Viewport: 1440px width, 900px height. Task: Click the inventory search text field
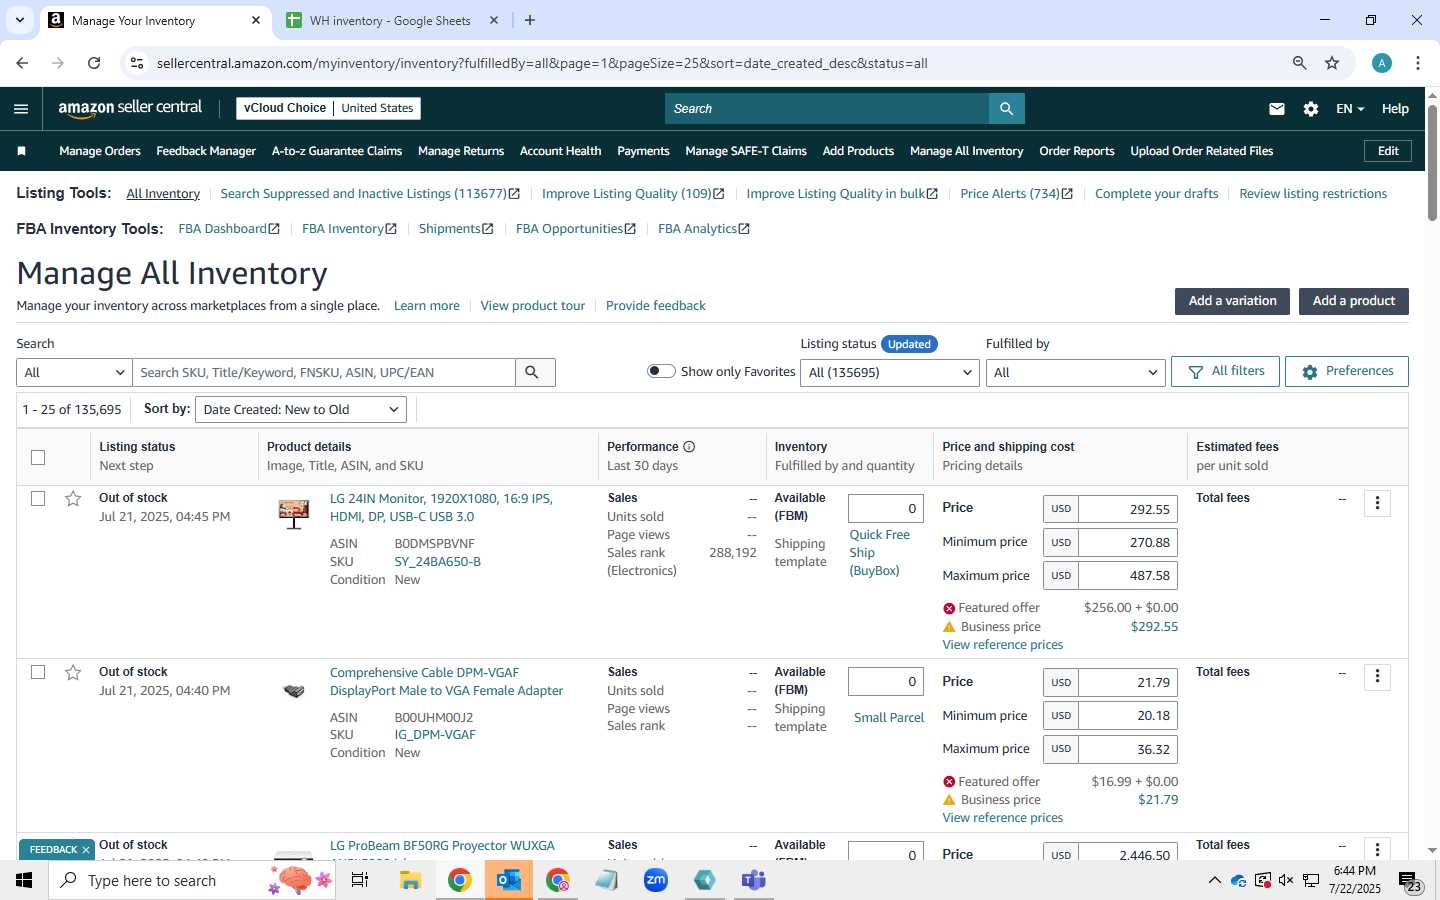[x=324, y=372]
